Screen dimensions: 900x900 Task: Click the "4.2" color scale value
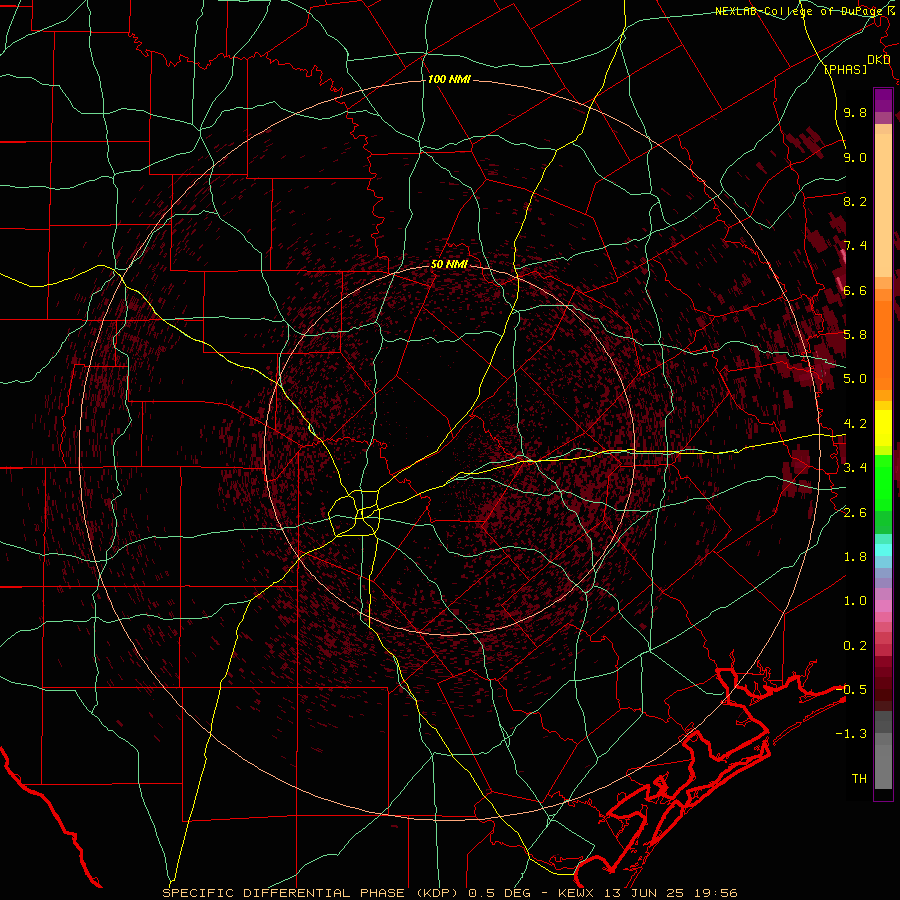855,424
